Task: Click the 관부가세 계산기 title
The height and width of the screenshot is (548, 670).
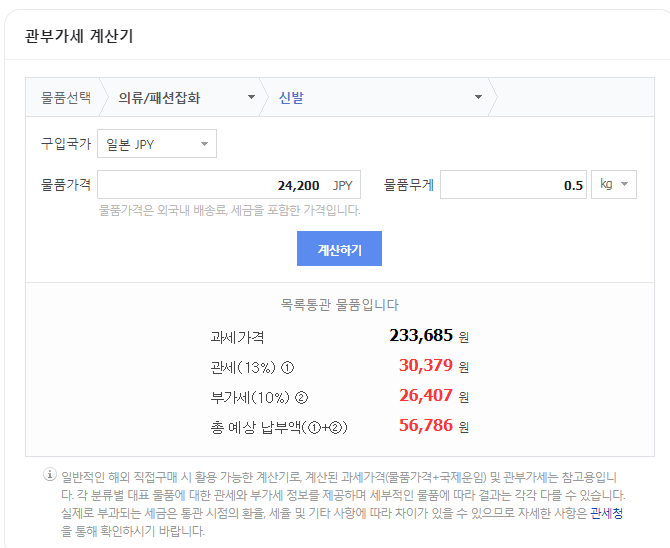Action: [79, 36]
